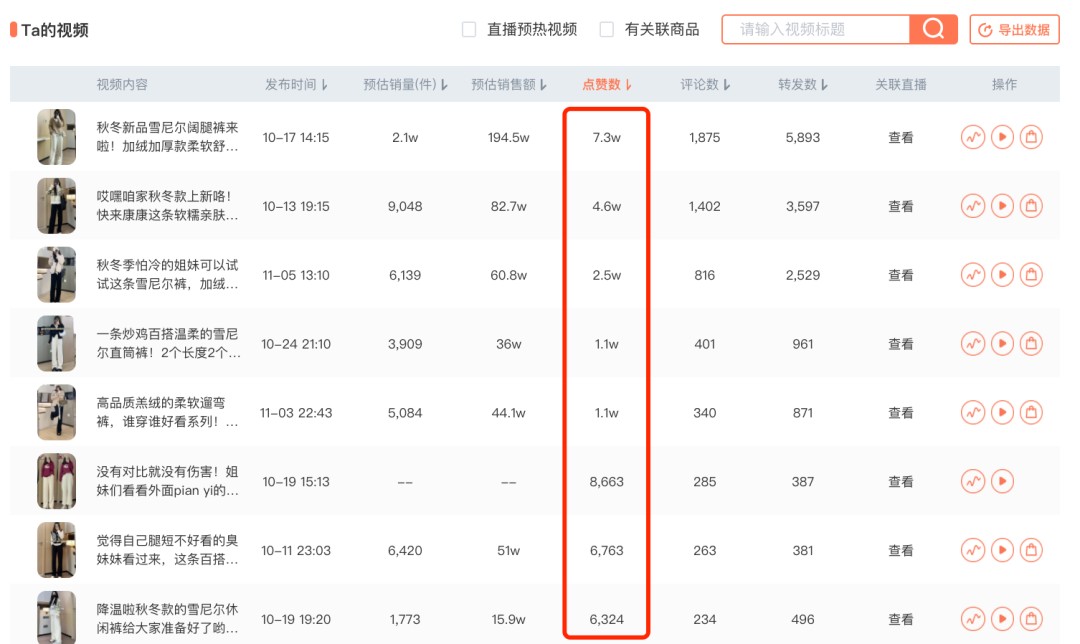Open trend chart for 10-13 19:15 video
Image resolution: width=1080 pixels, height=644 pixels.
(x=973, y=206)
